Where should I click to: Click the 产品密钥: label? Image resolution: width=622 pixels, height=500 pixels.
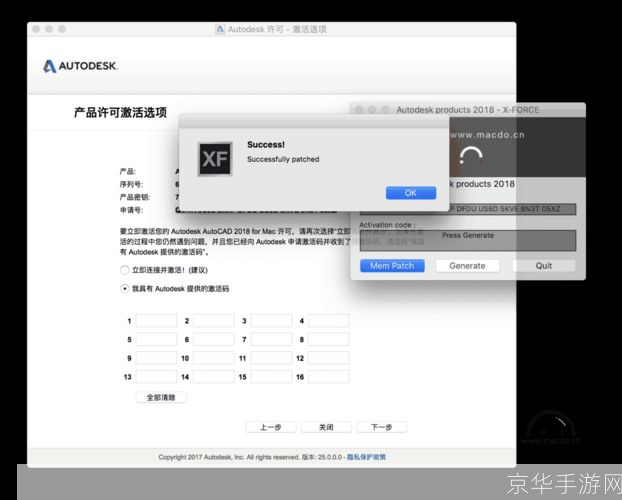[135, 197]
